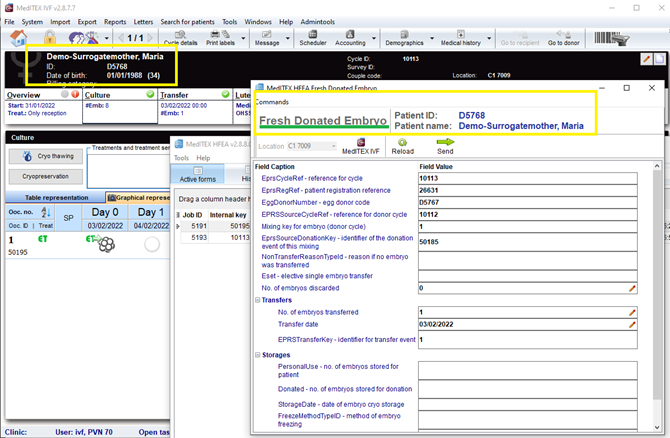Click the EggDonorNumber value field D5767
The height and width of the screenshot is (438, 670).
[528, 202]
